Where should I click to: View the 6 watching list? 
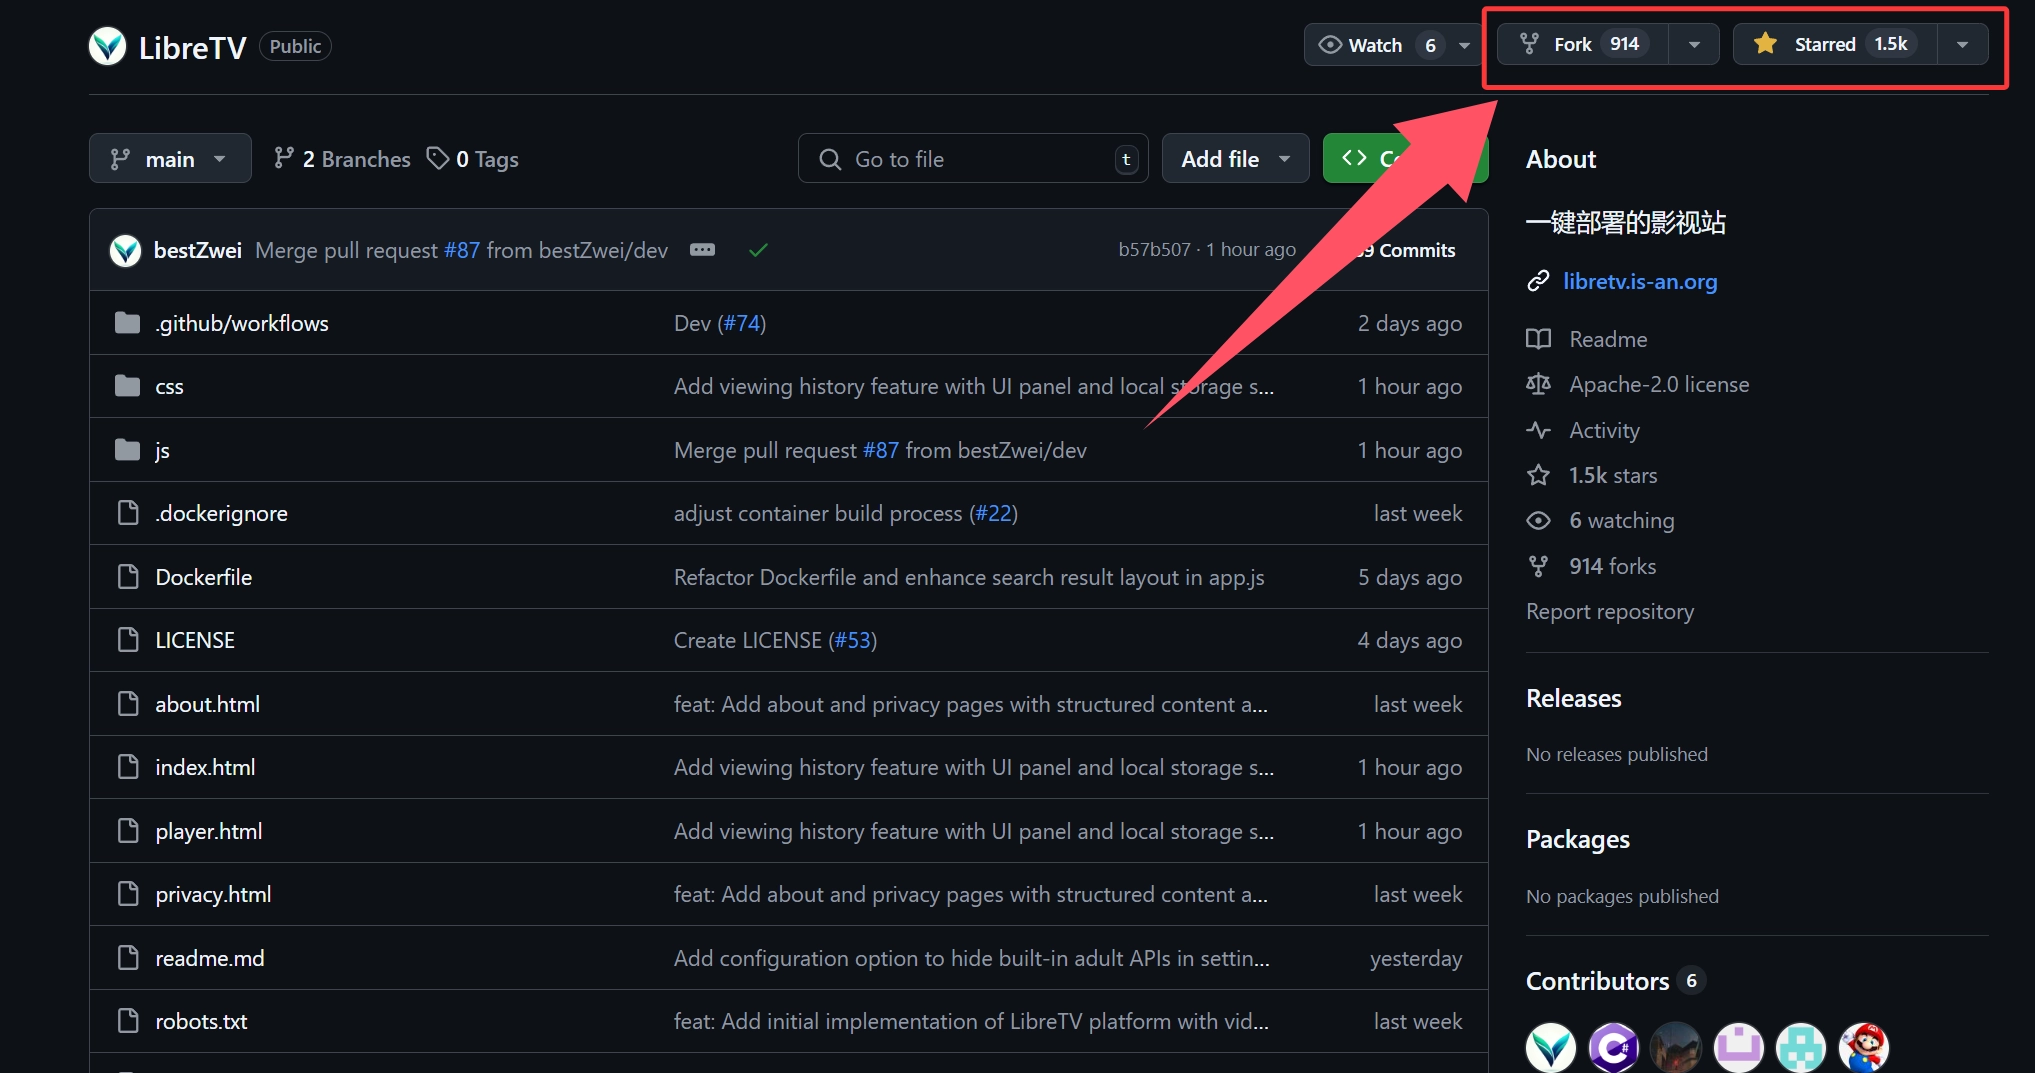tap(1621, 520)
